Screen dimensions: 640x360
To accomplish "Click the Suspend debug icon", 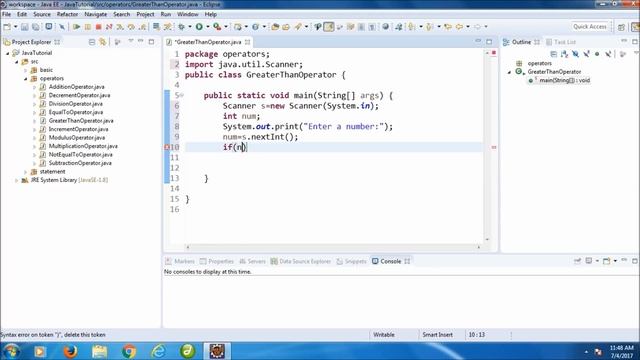I will [x=88, y=27].
